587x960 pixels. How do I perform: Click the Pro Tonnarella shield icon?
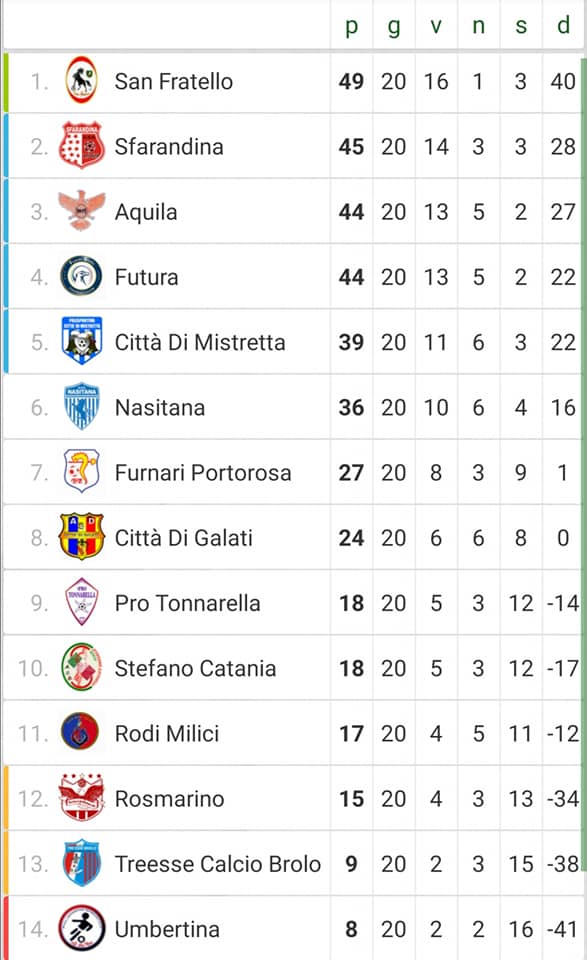[81, 602]
